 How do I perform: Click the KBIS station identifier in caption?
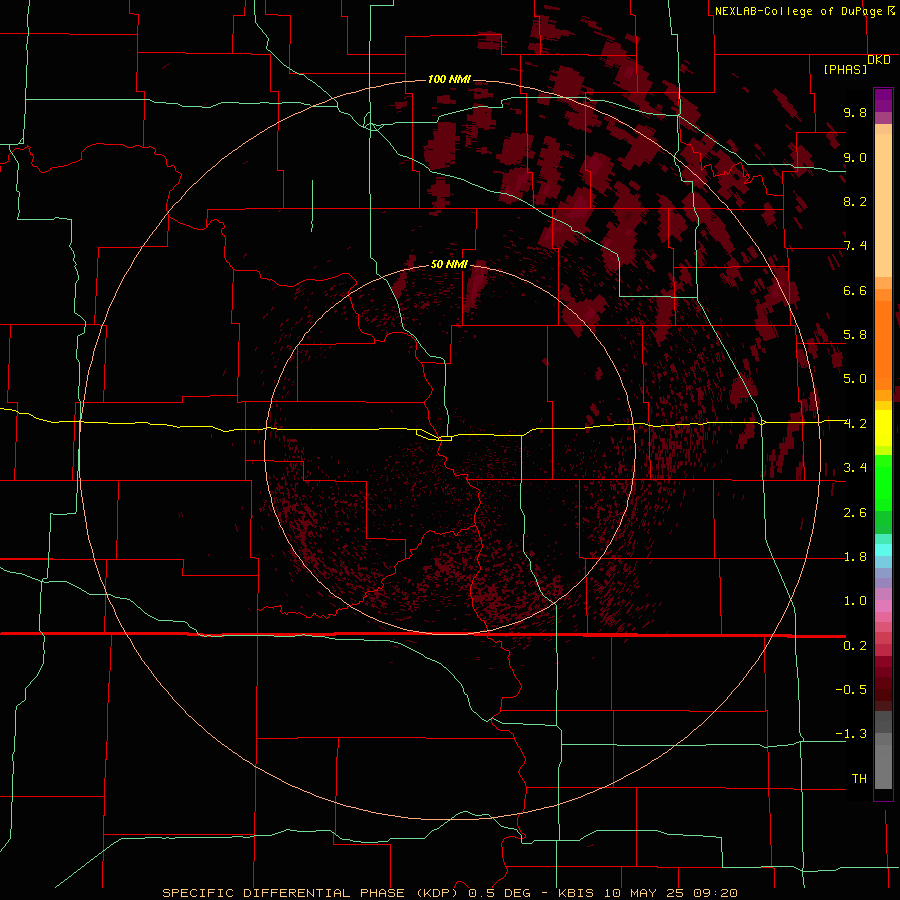578,893
